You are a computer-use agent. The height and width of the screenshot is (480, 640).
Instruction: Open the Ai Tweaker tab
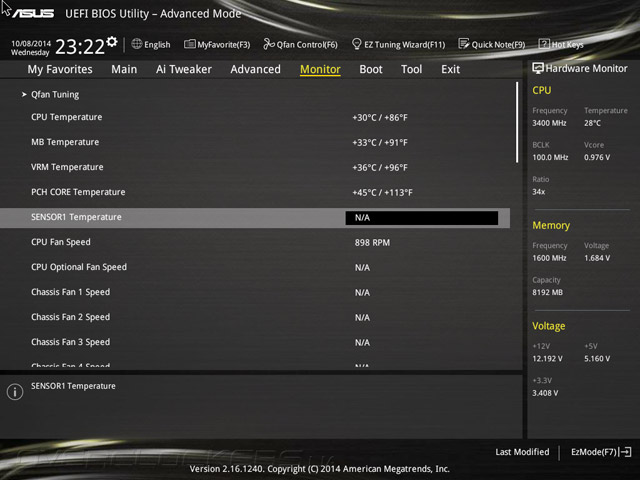click(x=184, y=69)
